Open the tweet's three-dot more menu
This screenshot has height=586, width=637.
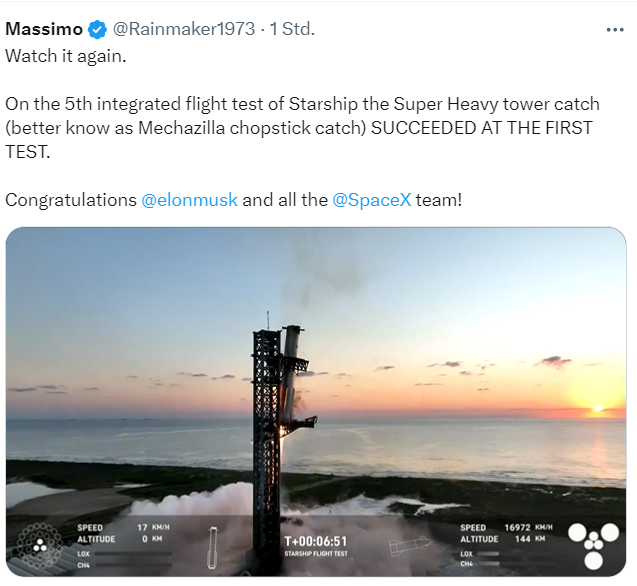coord(615,30)
